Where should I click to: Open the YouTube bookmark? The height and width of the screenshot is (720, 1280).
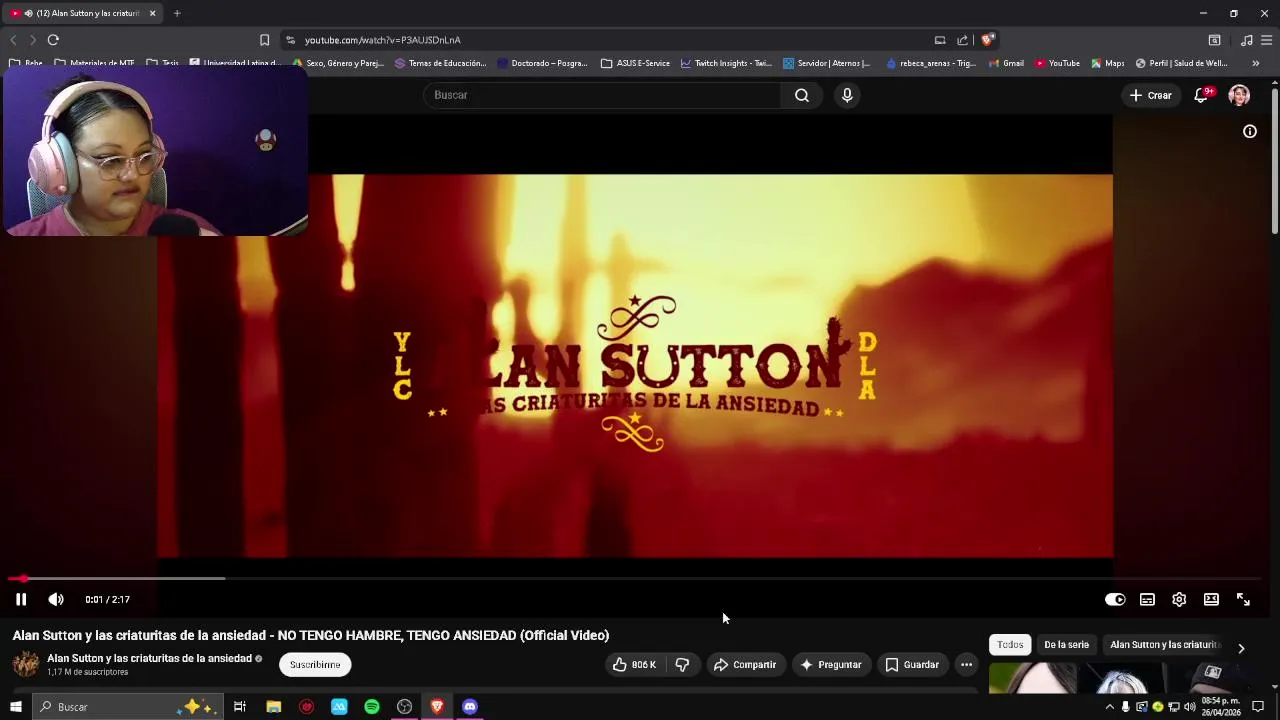(x=1057, y=63)
